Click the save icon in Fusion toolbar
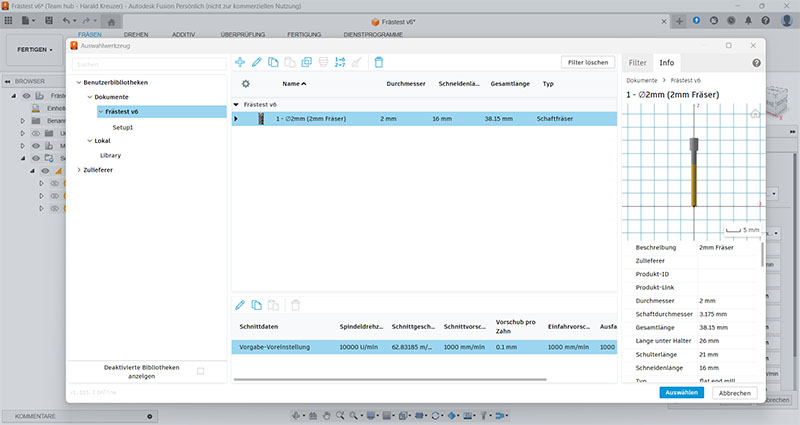Viewport: 800px width, 425px height. coord(49,20)
